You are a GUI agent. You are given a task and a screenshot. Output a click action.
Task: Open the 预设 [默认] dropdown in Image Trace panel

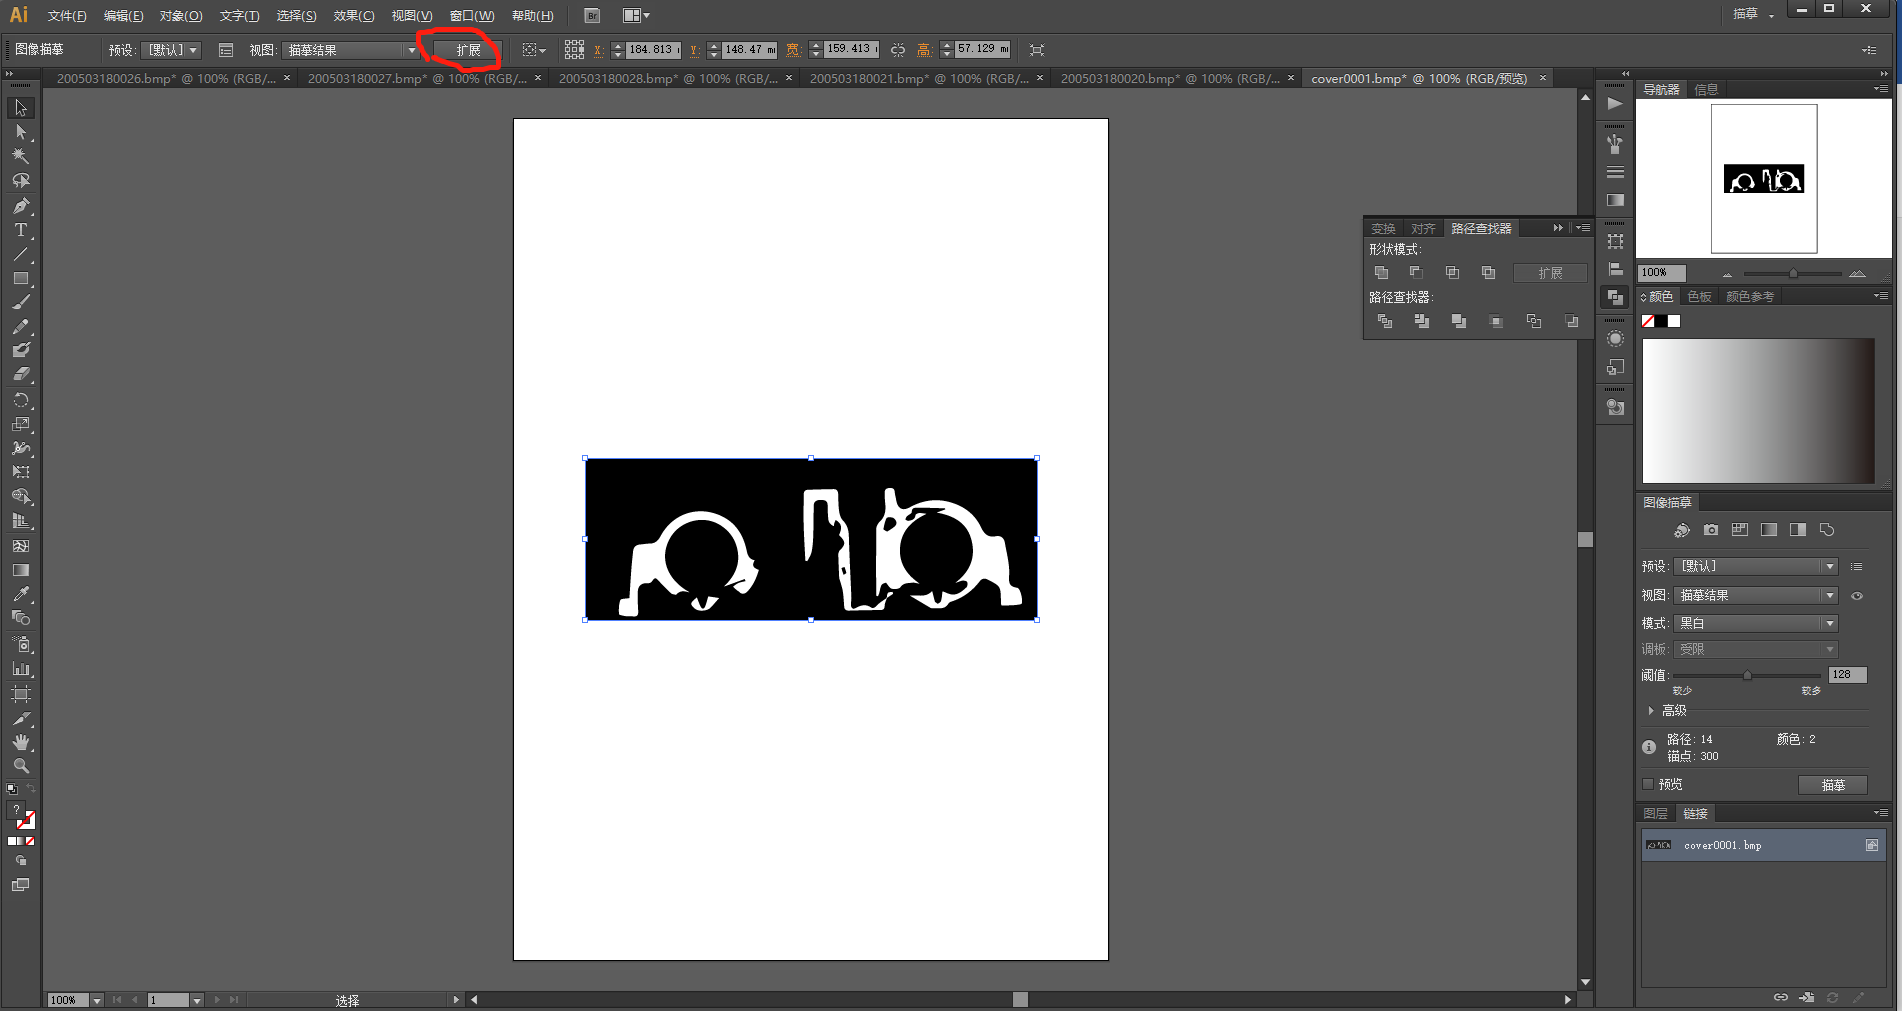click(1756, 566)
